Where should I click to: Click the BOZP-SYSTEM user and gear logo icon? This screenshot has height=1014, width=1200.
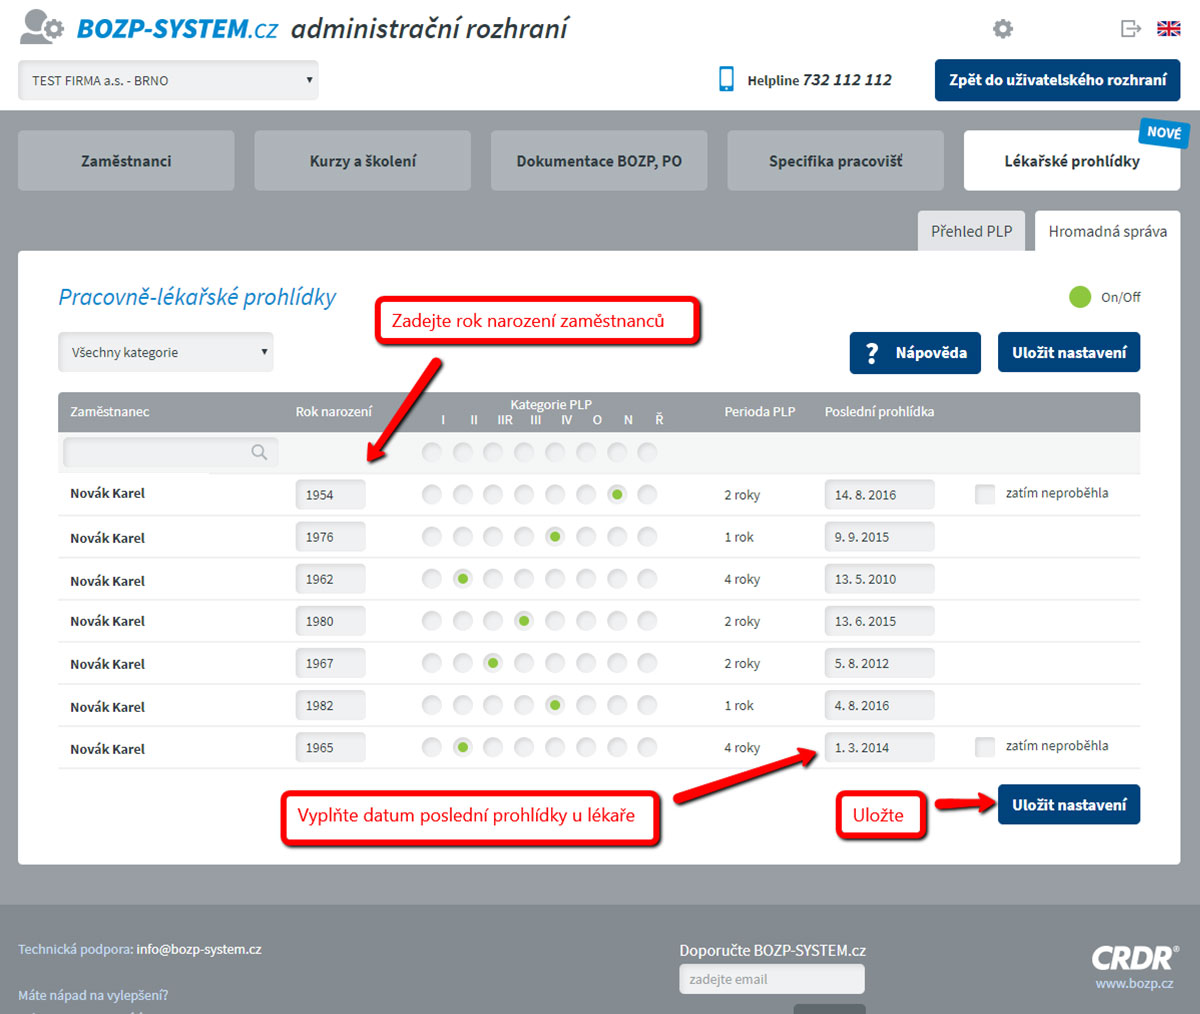42,27
